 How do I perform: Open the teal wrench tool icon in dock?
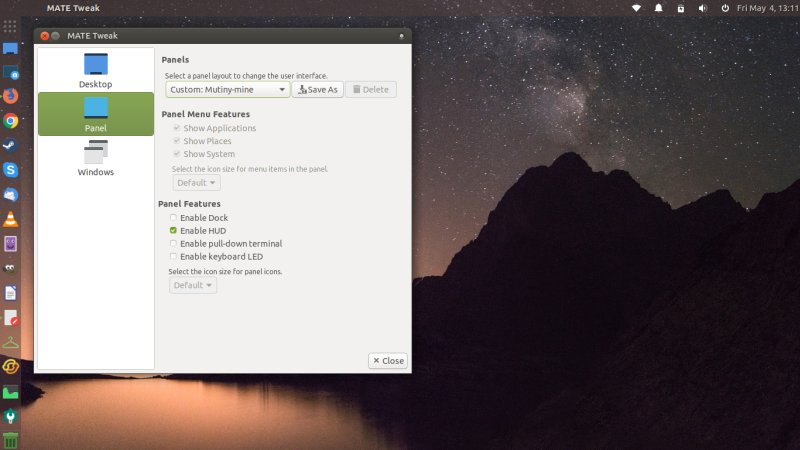(x=10, y=416)
